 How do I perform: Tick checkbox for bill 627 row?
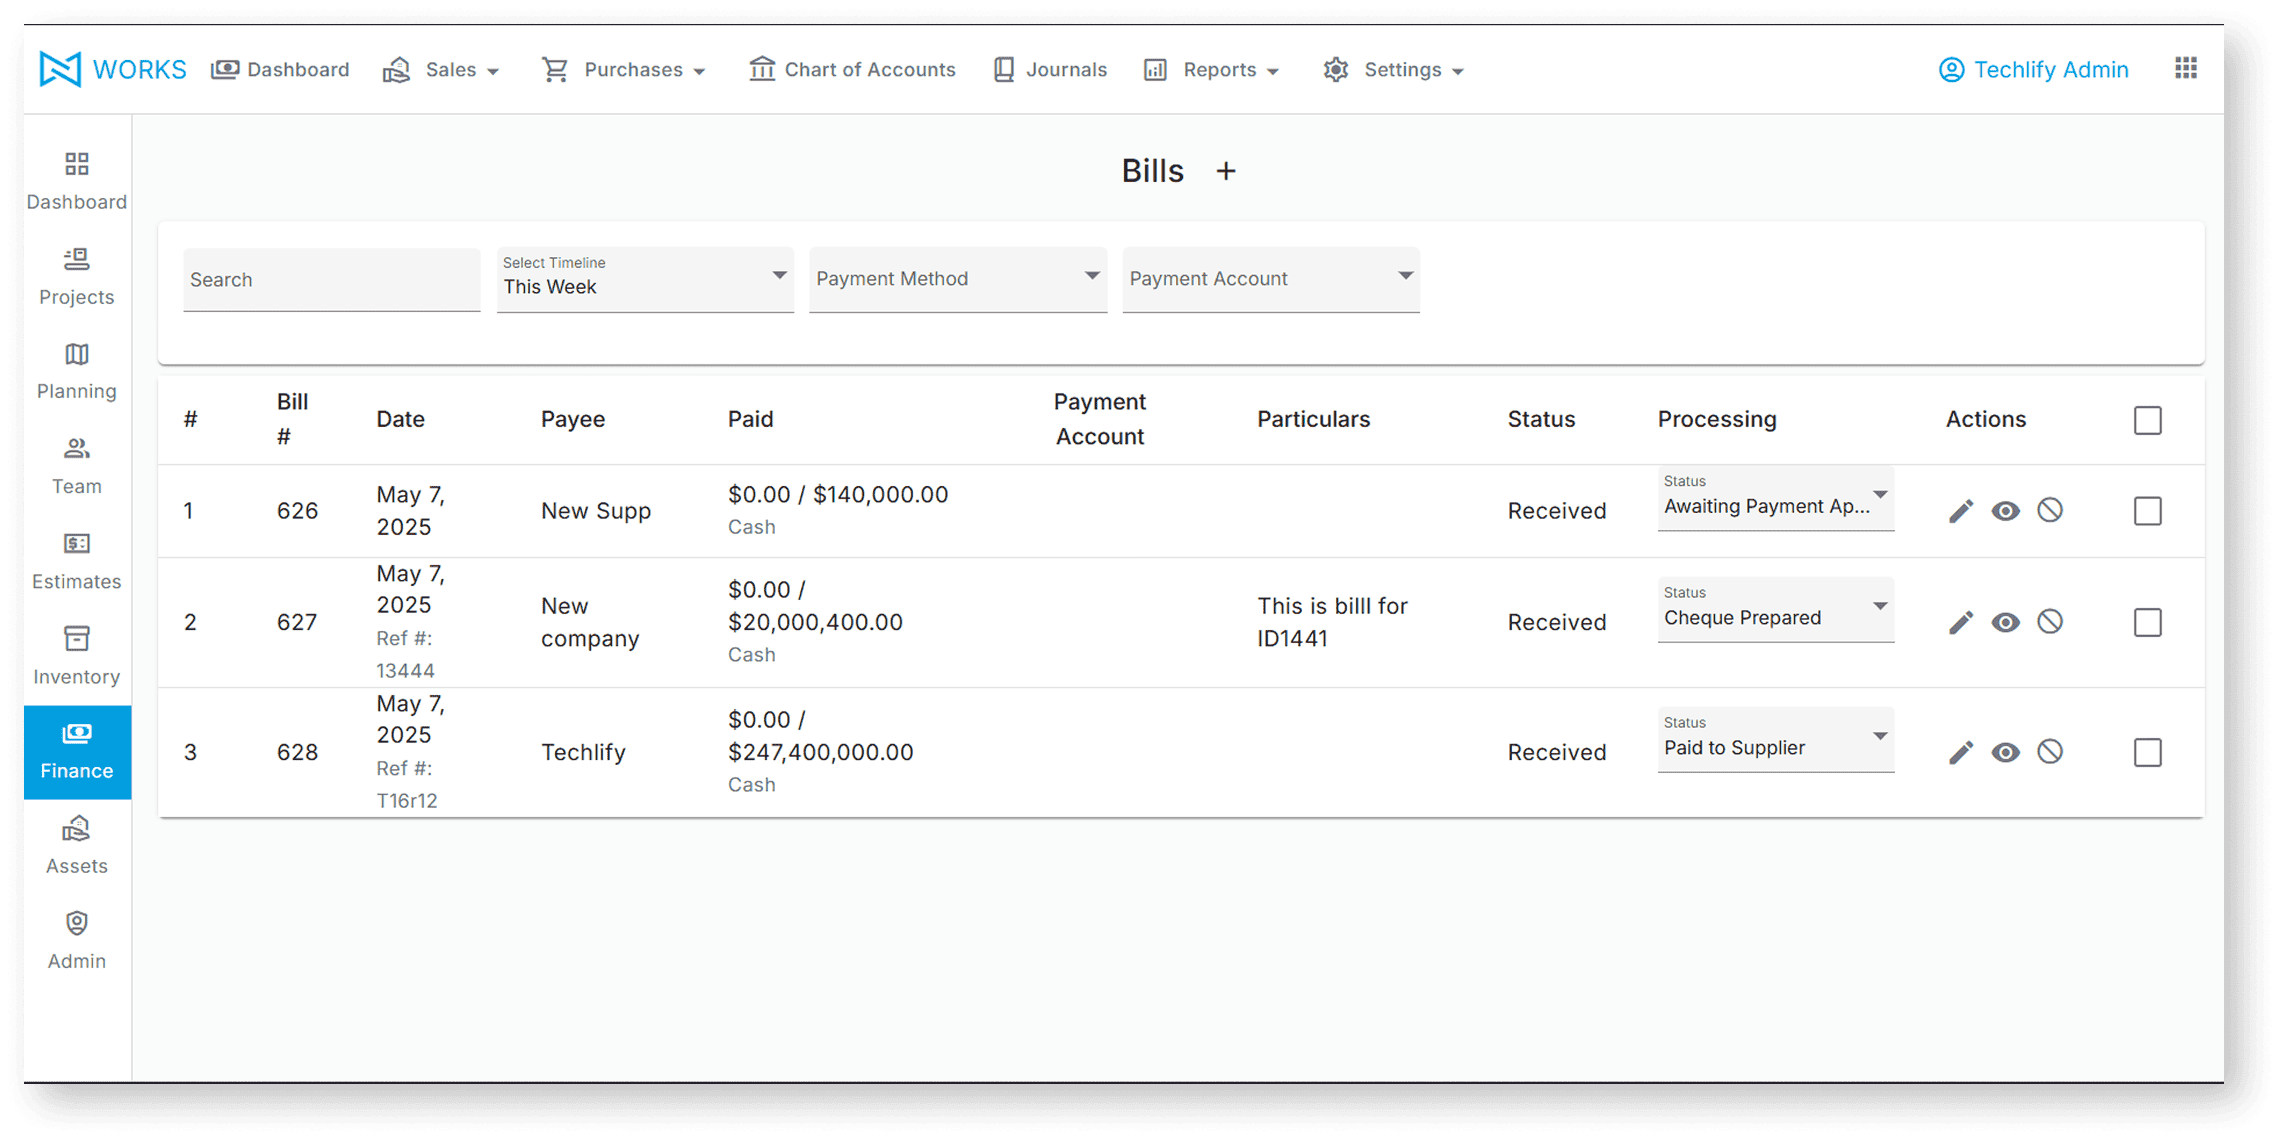(x=2148, y=622)
